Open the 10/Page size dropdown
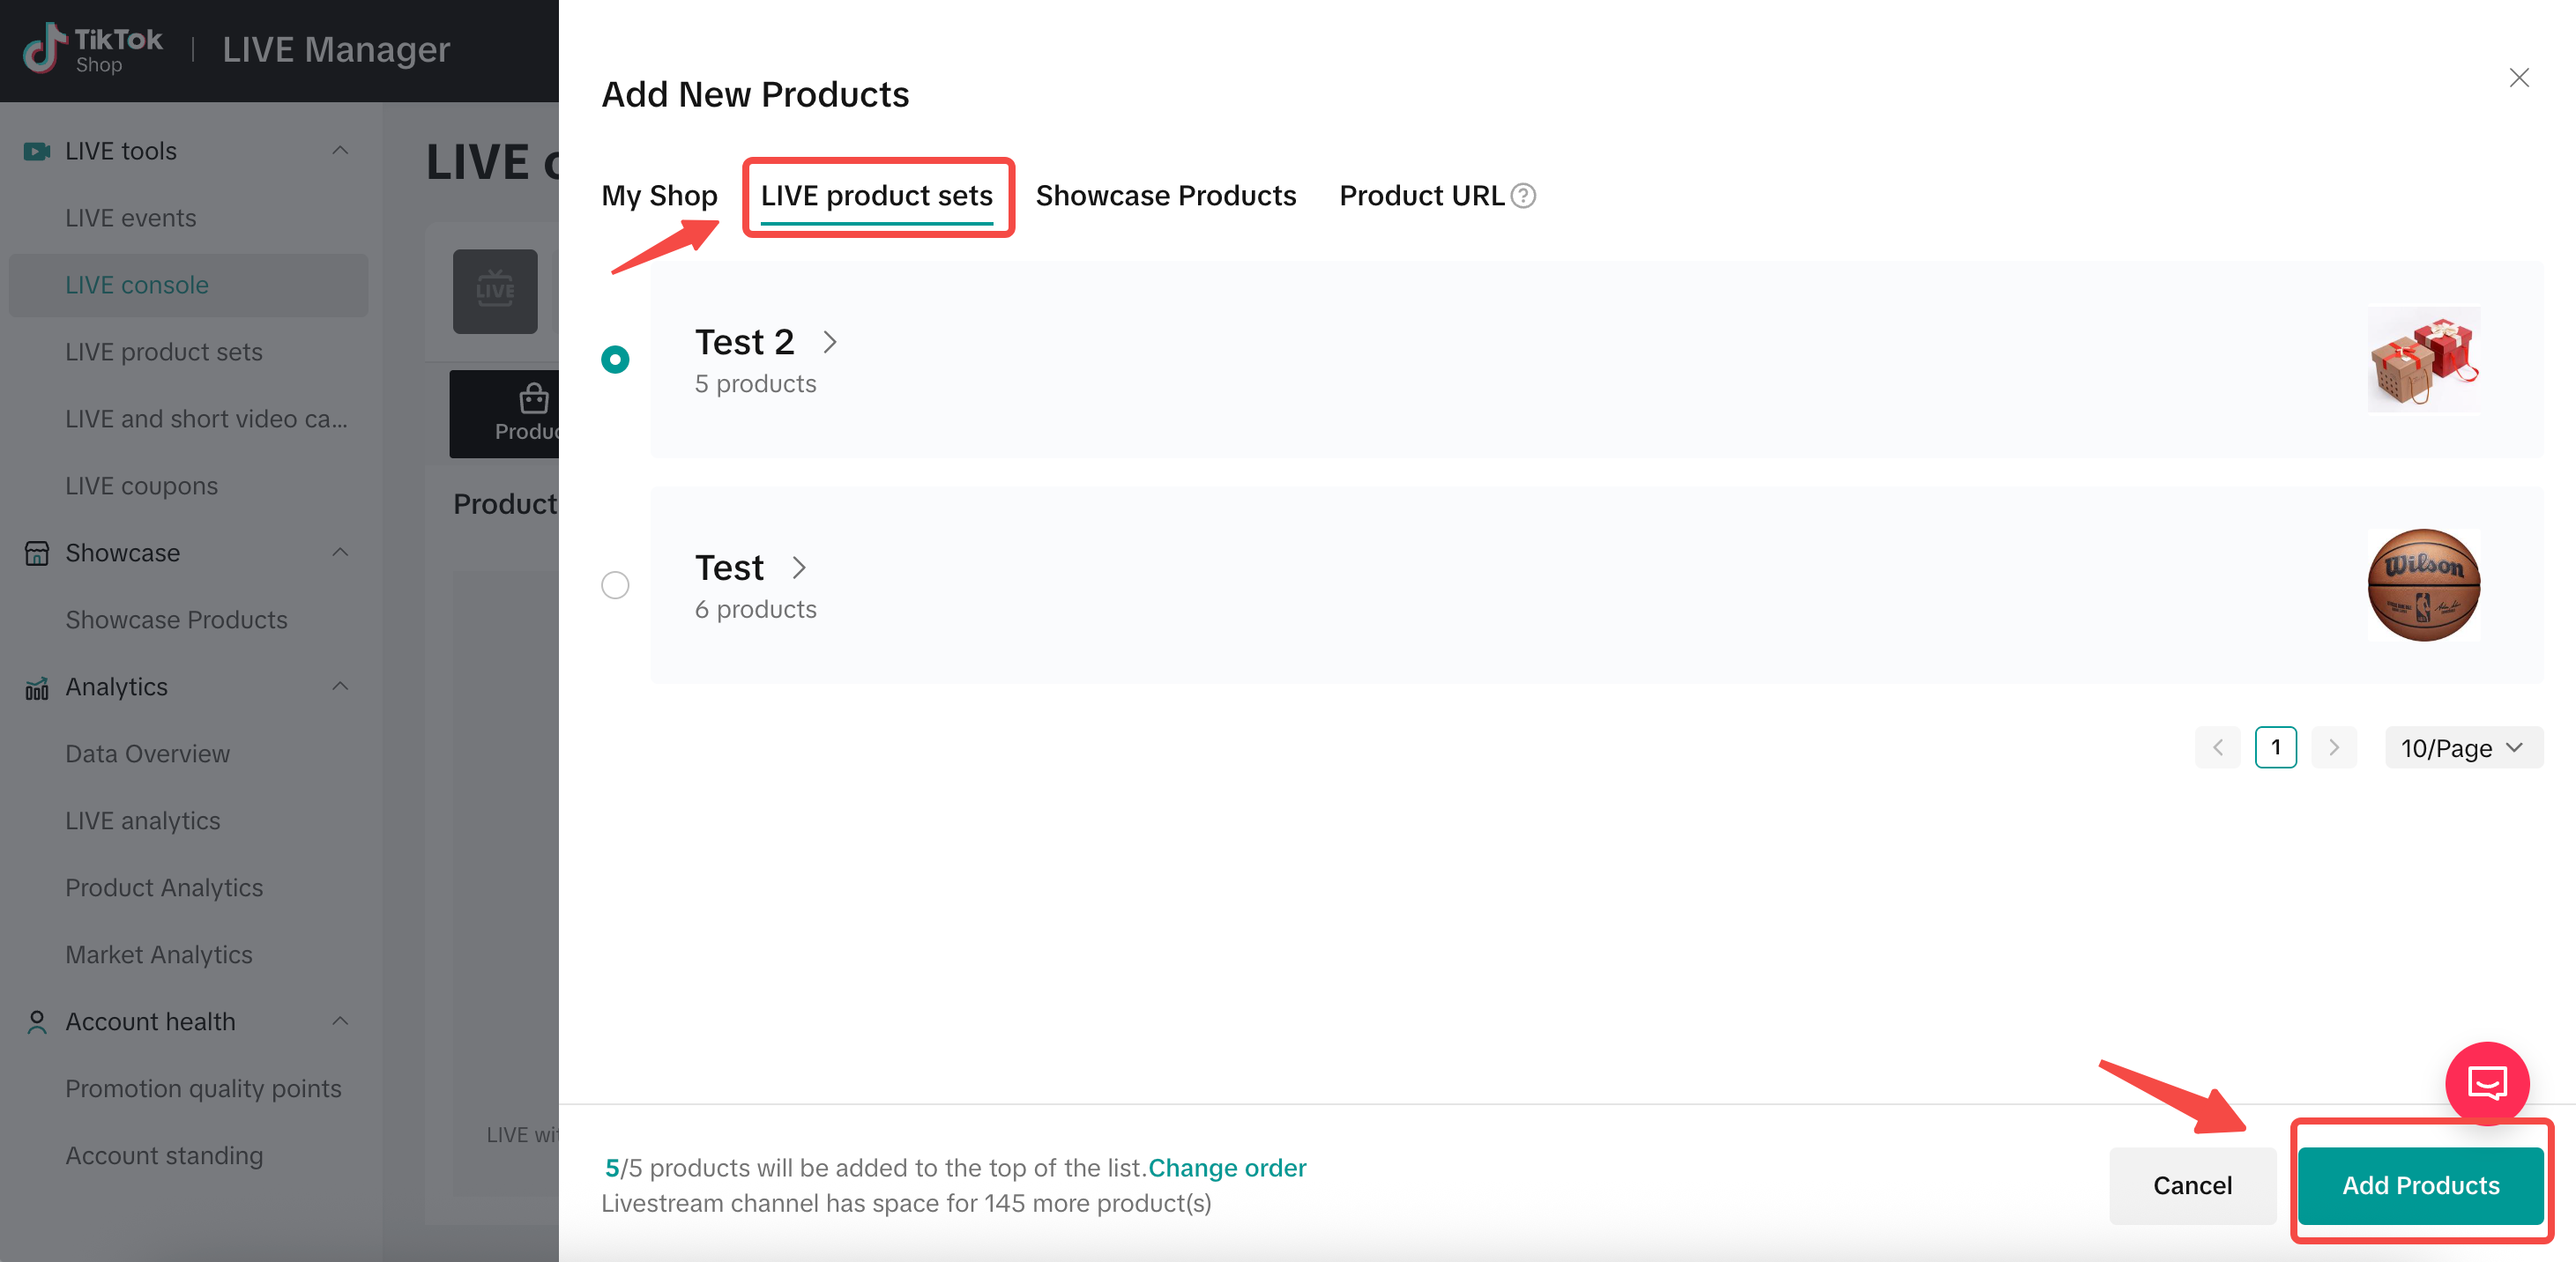The height and width of the screenshot is (1262, 2576). point(2464,748)
